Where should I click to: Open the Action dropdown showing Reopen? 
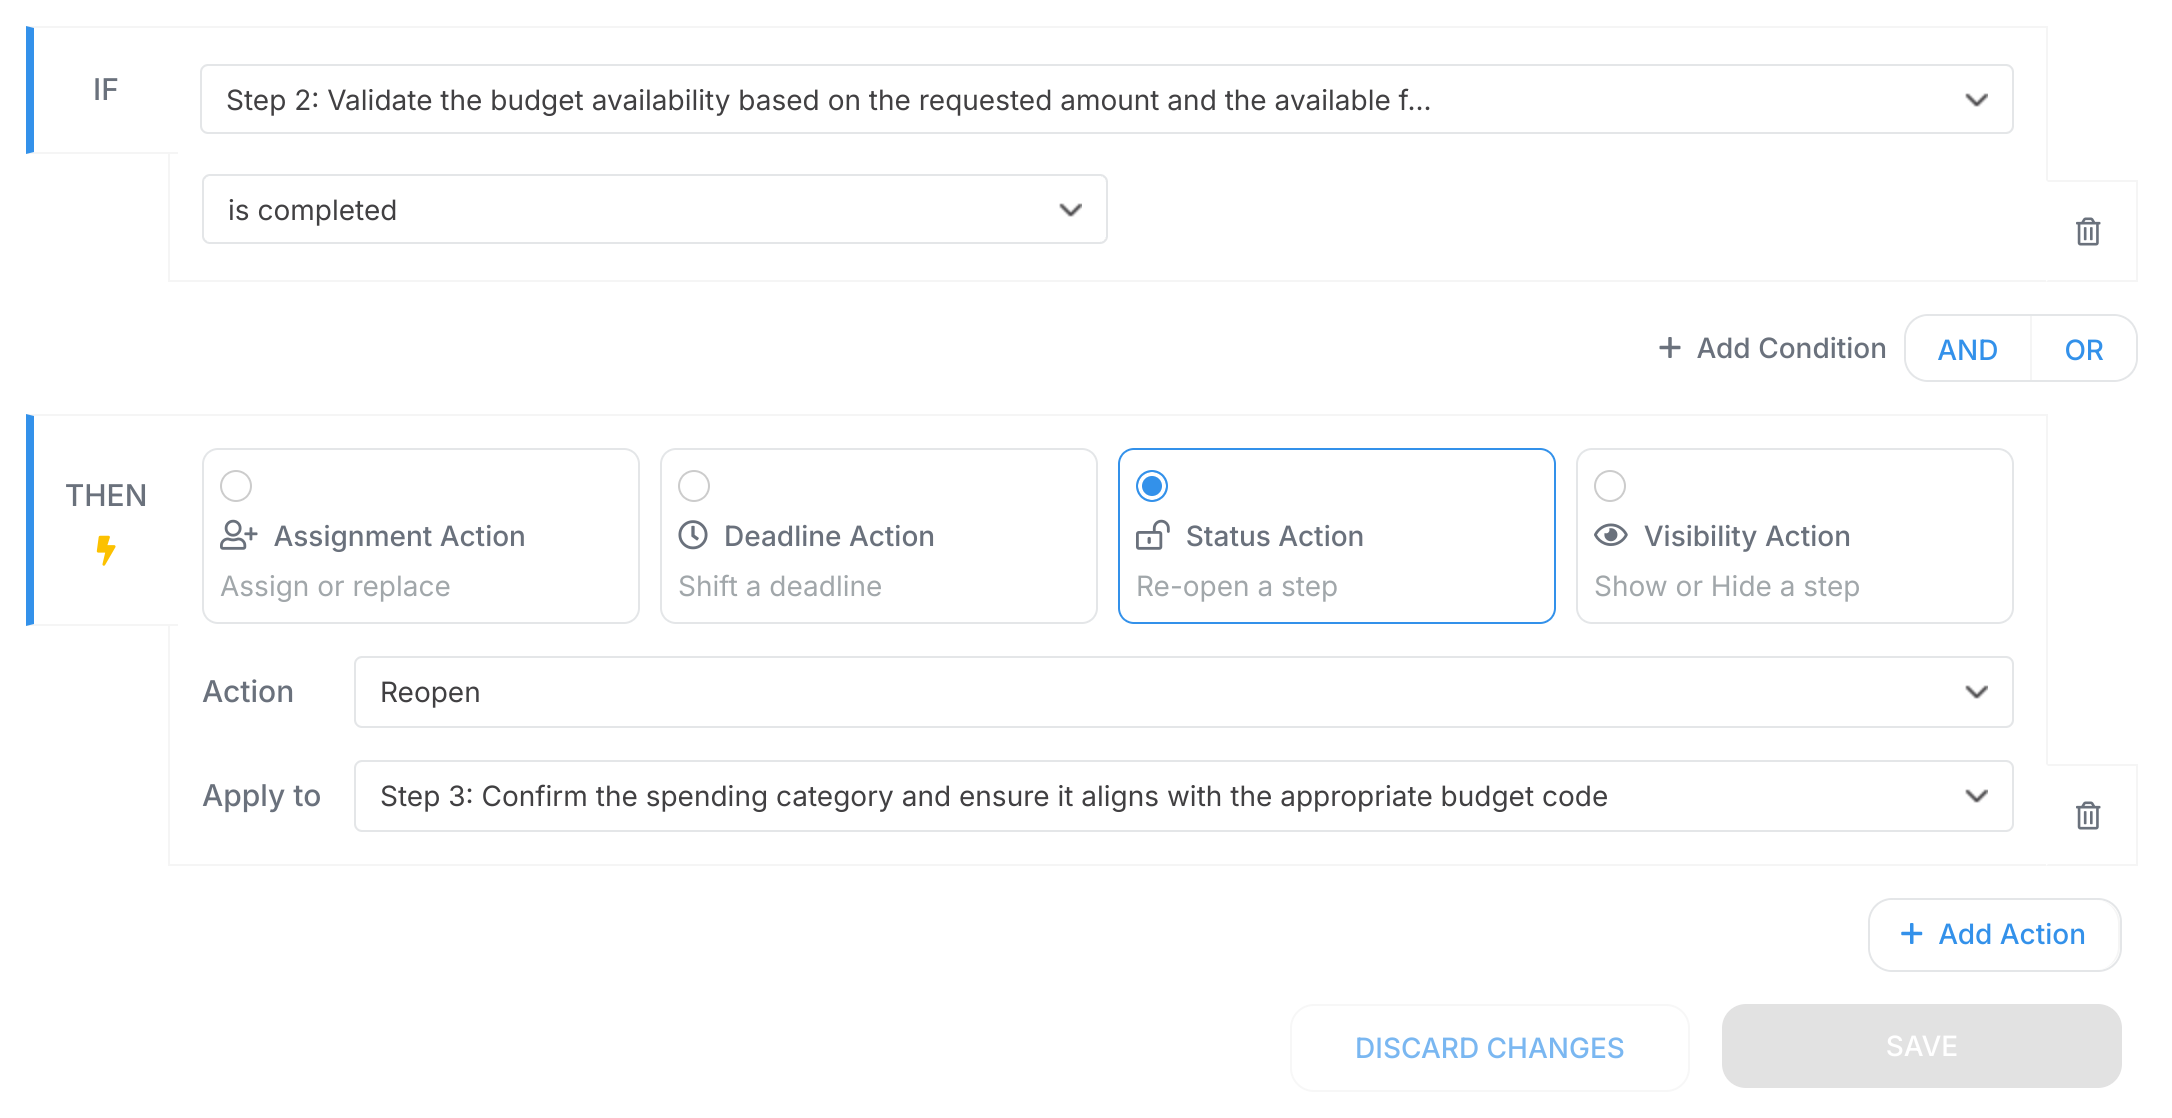click(1183, 692)
